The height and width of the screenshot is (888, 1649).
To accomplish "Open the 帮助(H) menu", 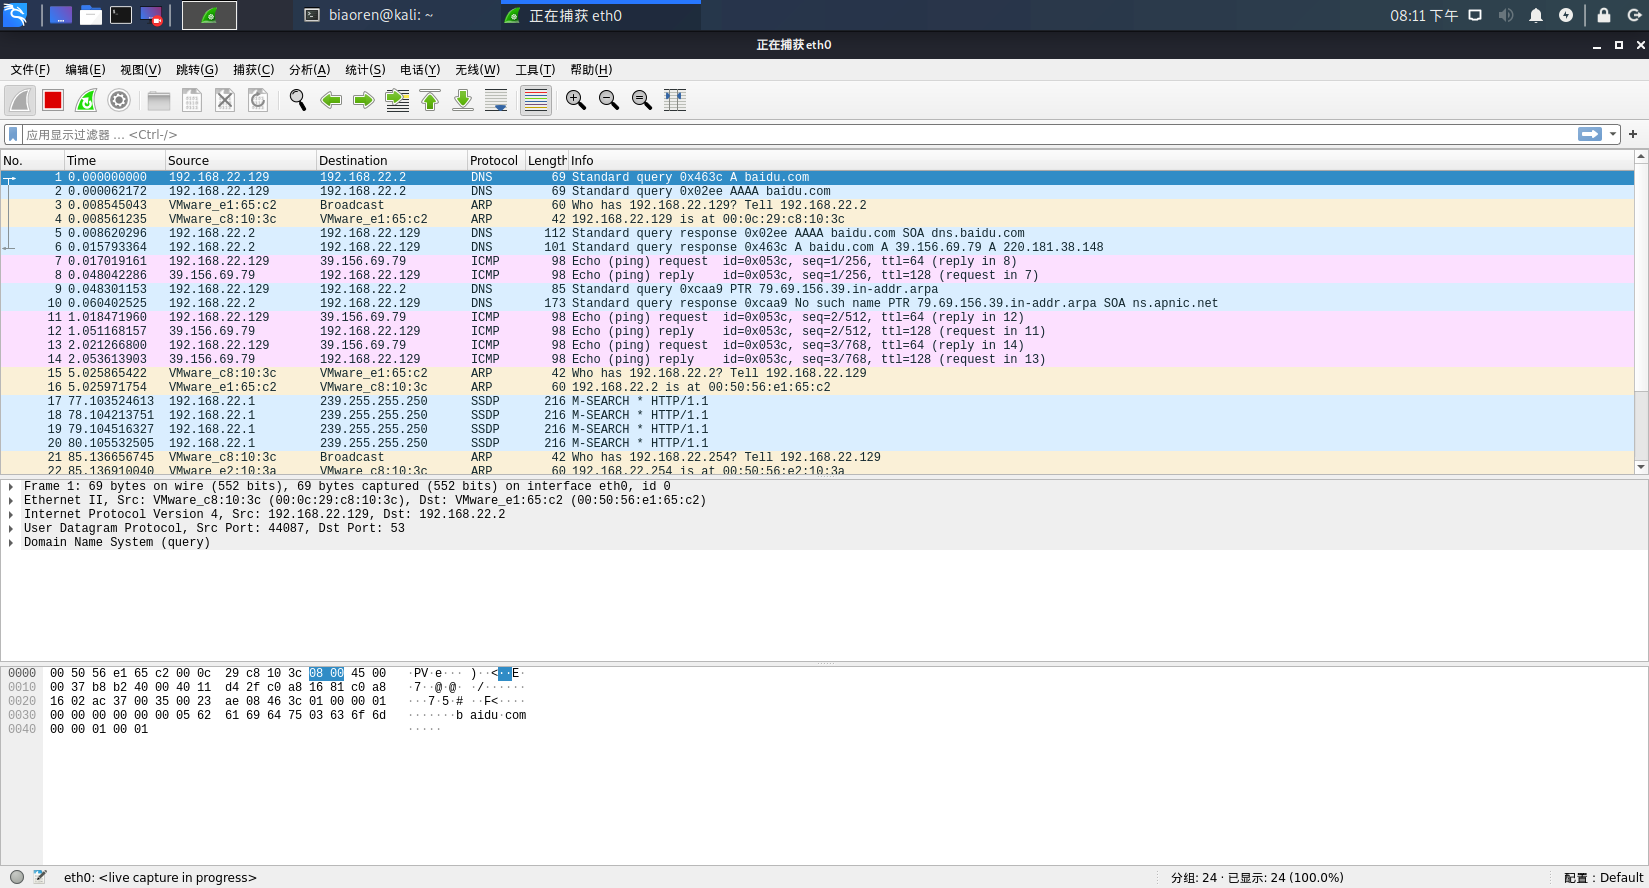I will pyautogui.click(x=591, y=70).
